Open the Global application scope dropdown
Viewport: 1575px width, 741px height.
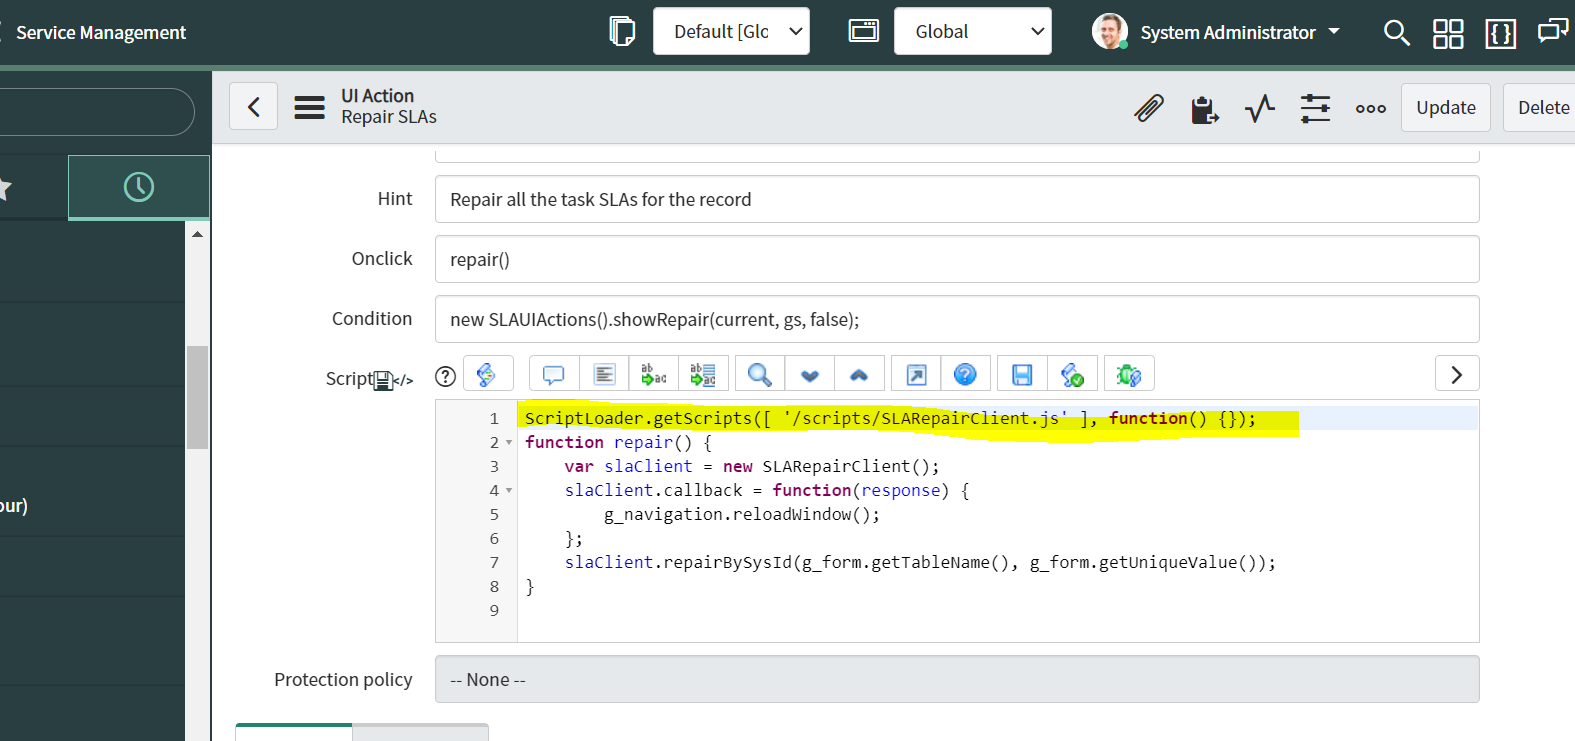click(x=972, y=32)
